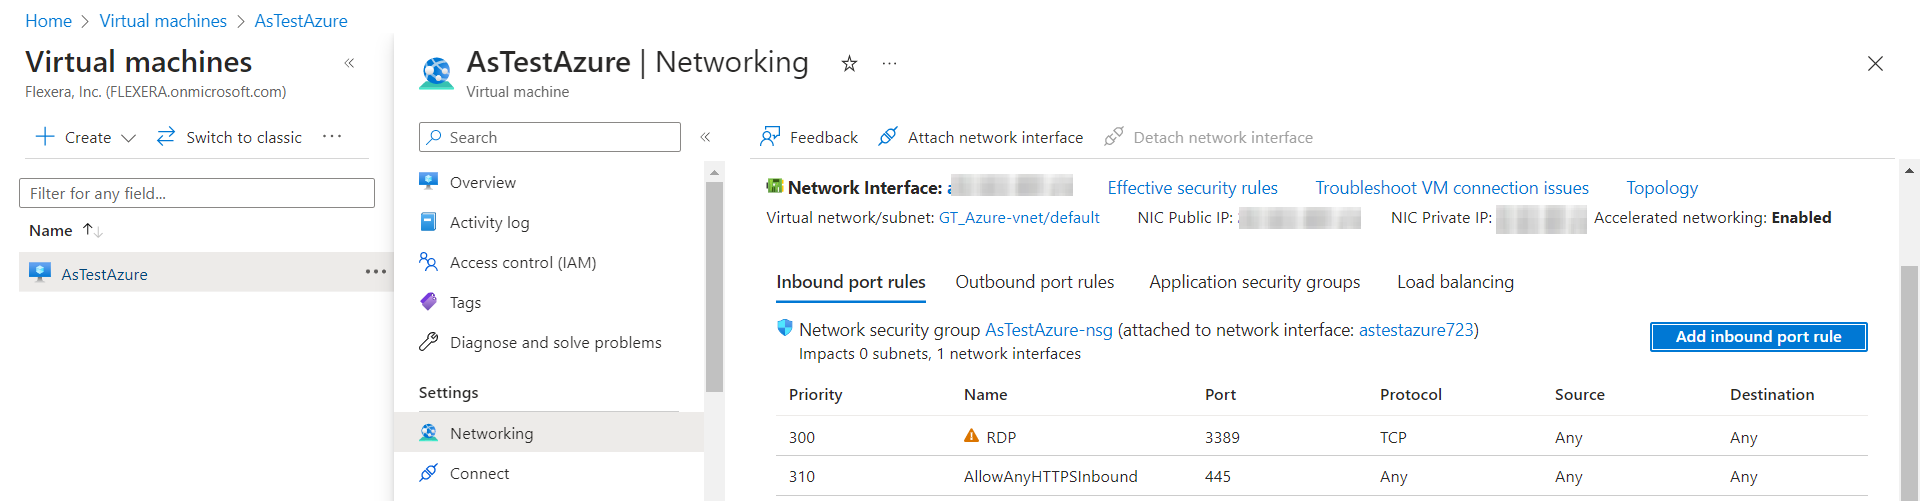Collapse the Virtual machines list panel
Screen dimensions: 1920x504
pyautogui.click(x=349, y=63)
